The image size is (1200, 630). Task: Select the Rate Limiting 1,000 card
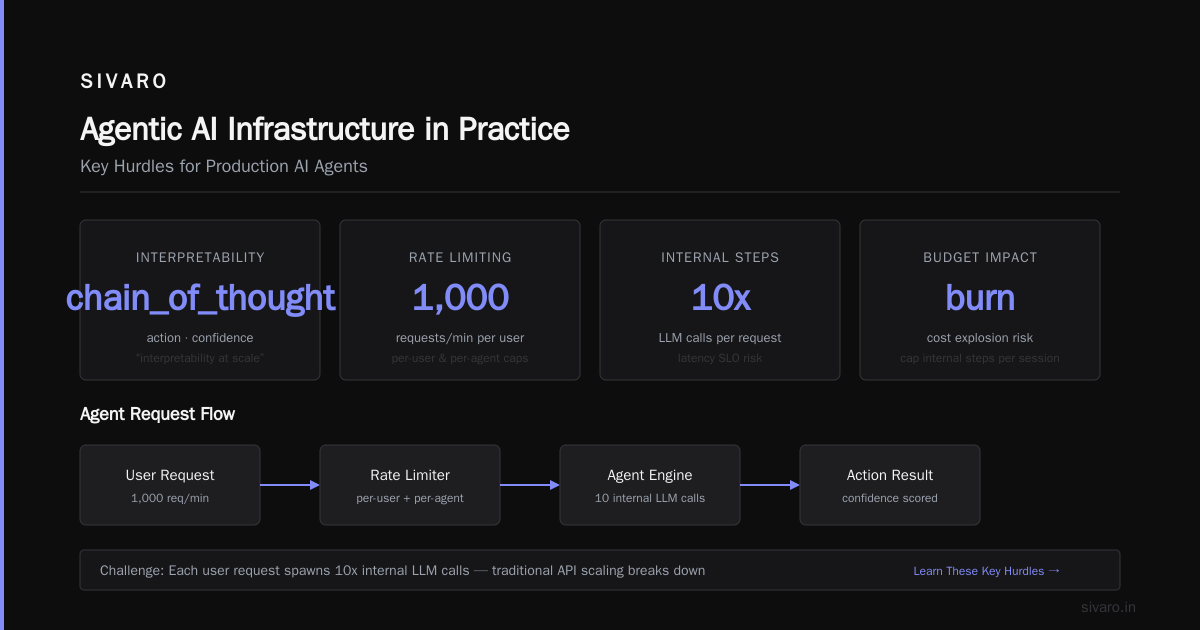460,300
